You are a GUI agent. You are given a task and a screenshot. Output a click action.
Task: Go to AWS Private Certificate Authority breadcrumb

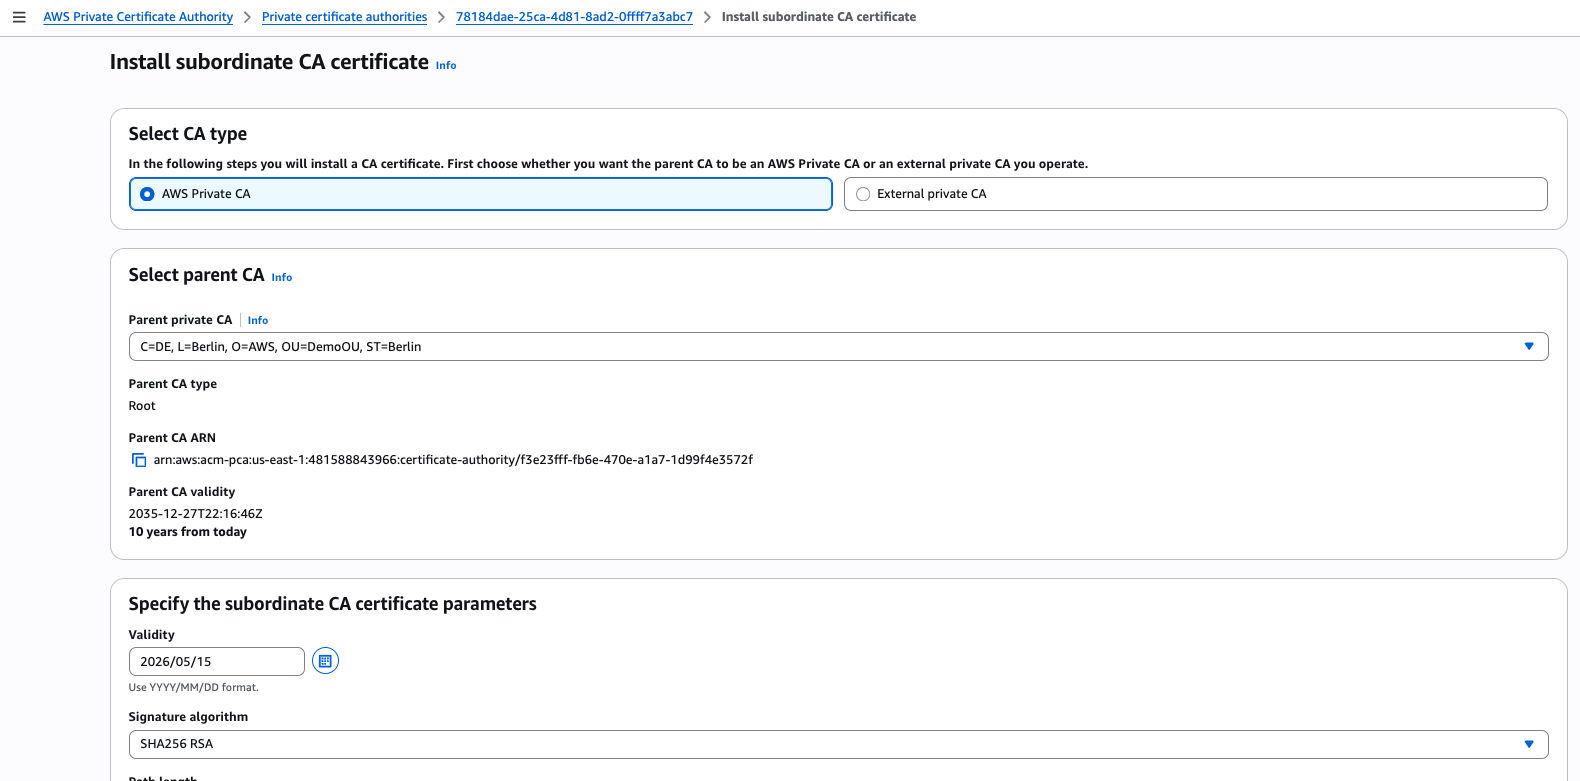click(x=138, y=17)
